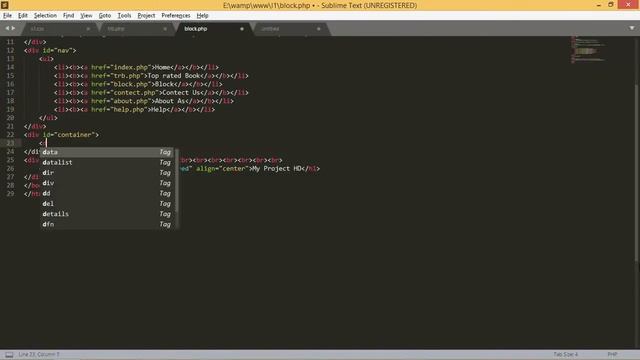640x360 pixels.
Task: Go to previous tab with left arrow
Action: pyautogui.click(x=7, y=28)
